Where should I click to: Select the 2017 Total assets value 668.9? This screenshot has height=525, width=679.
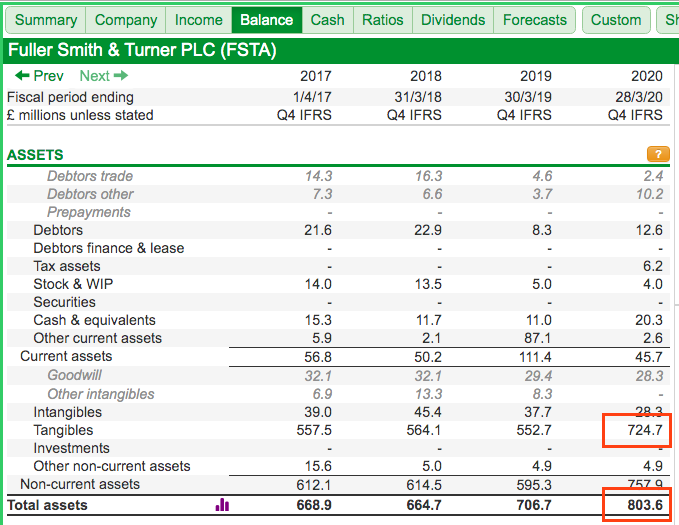click(314, 505)
